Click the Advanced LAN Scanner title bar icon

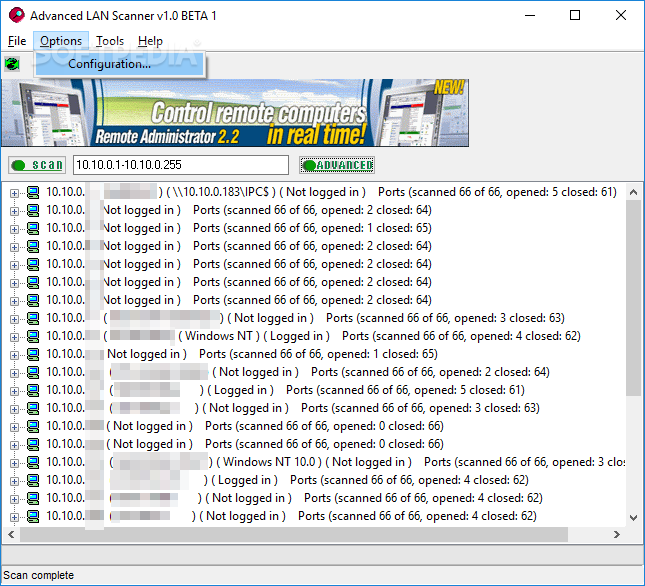pos(16,16)
